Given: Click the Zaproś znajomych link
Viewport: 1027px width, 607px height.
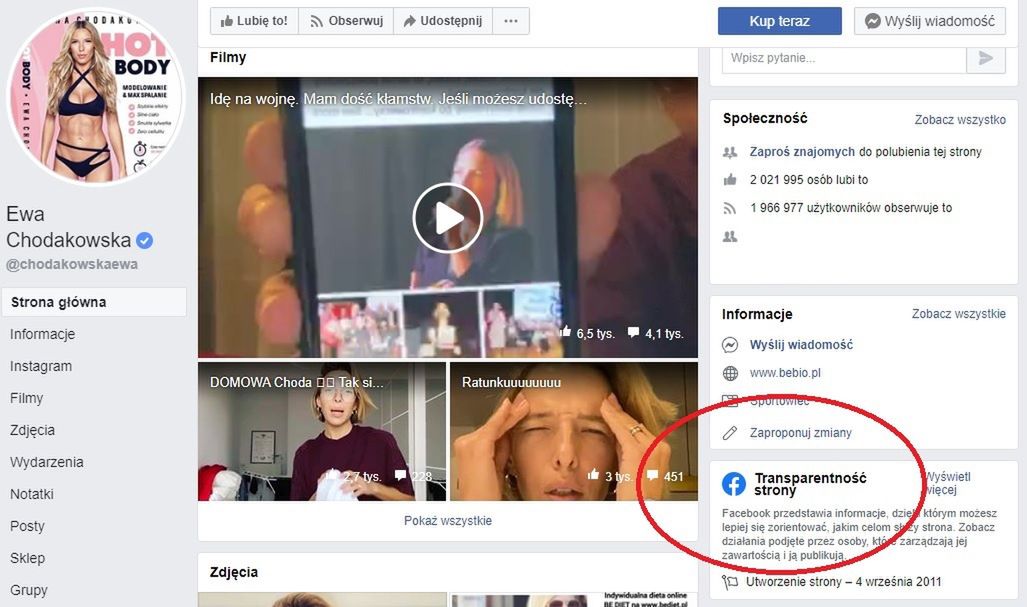Looking at the screenshot, I should click(802, 152).
